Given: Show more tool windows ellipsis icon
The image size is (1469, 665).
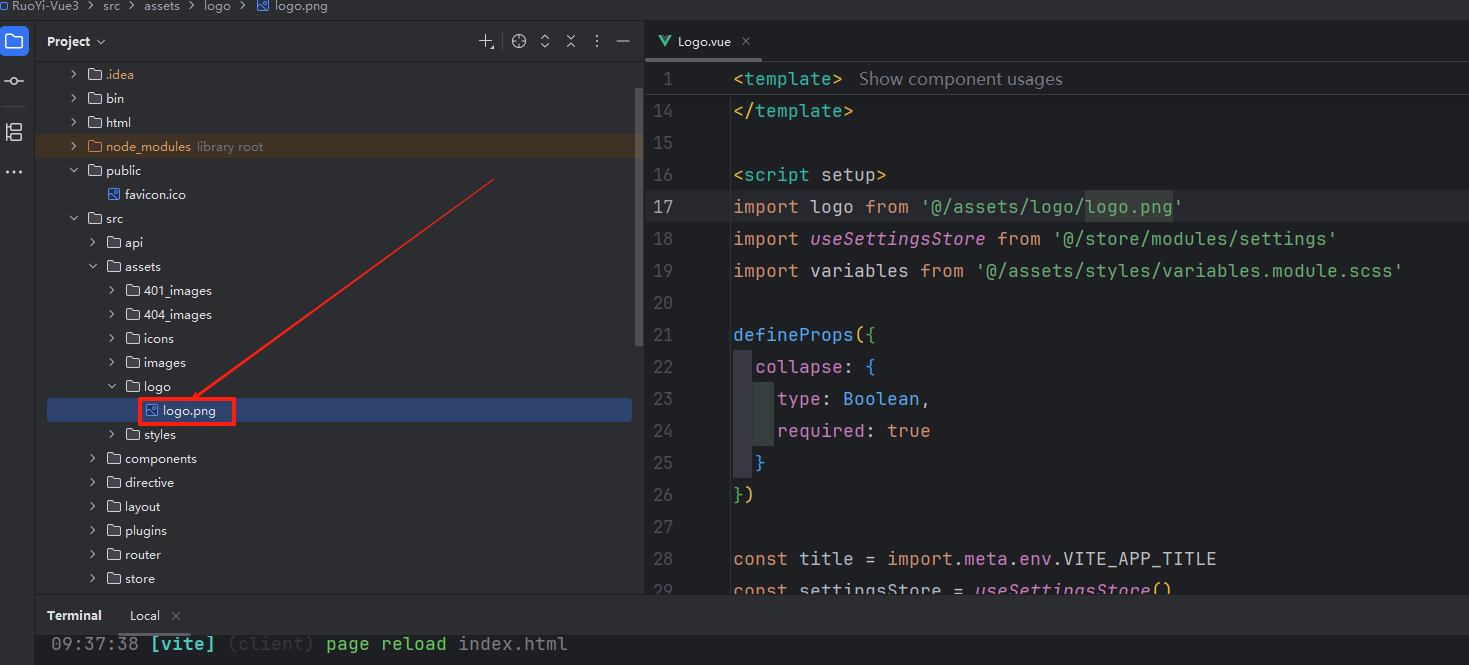Looking at the screenshot, I should [14, 172].
